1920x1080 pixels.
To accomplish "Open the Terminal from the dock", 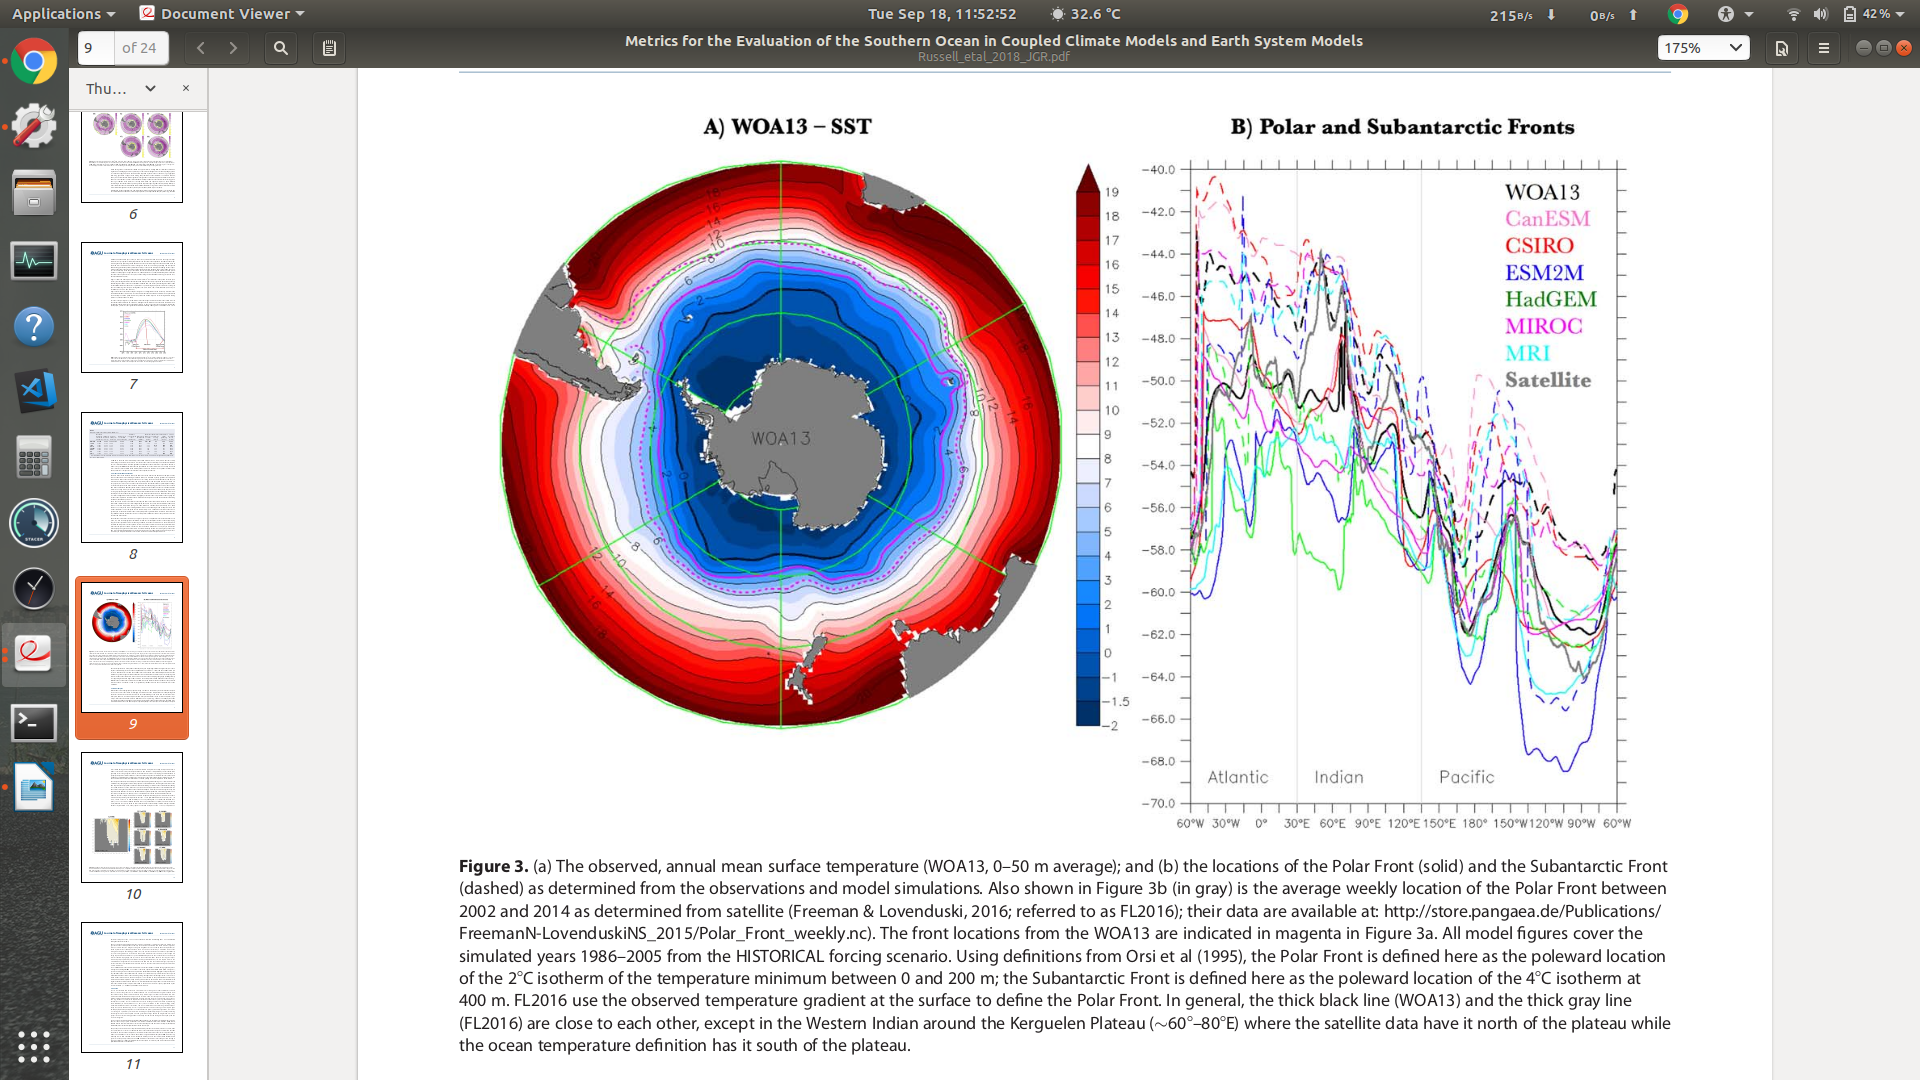I will [34, 722].
